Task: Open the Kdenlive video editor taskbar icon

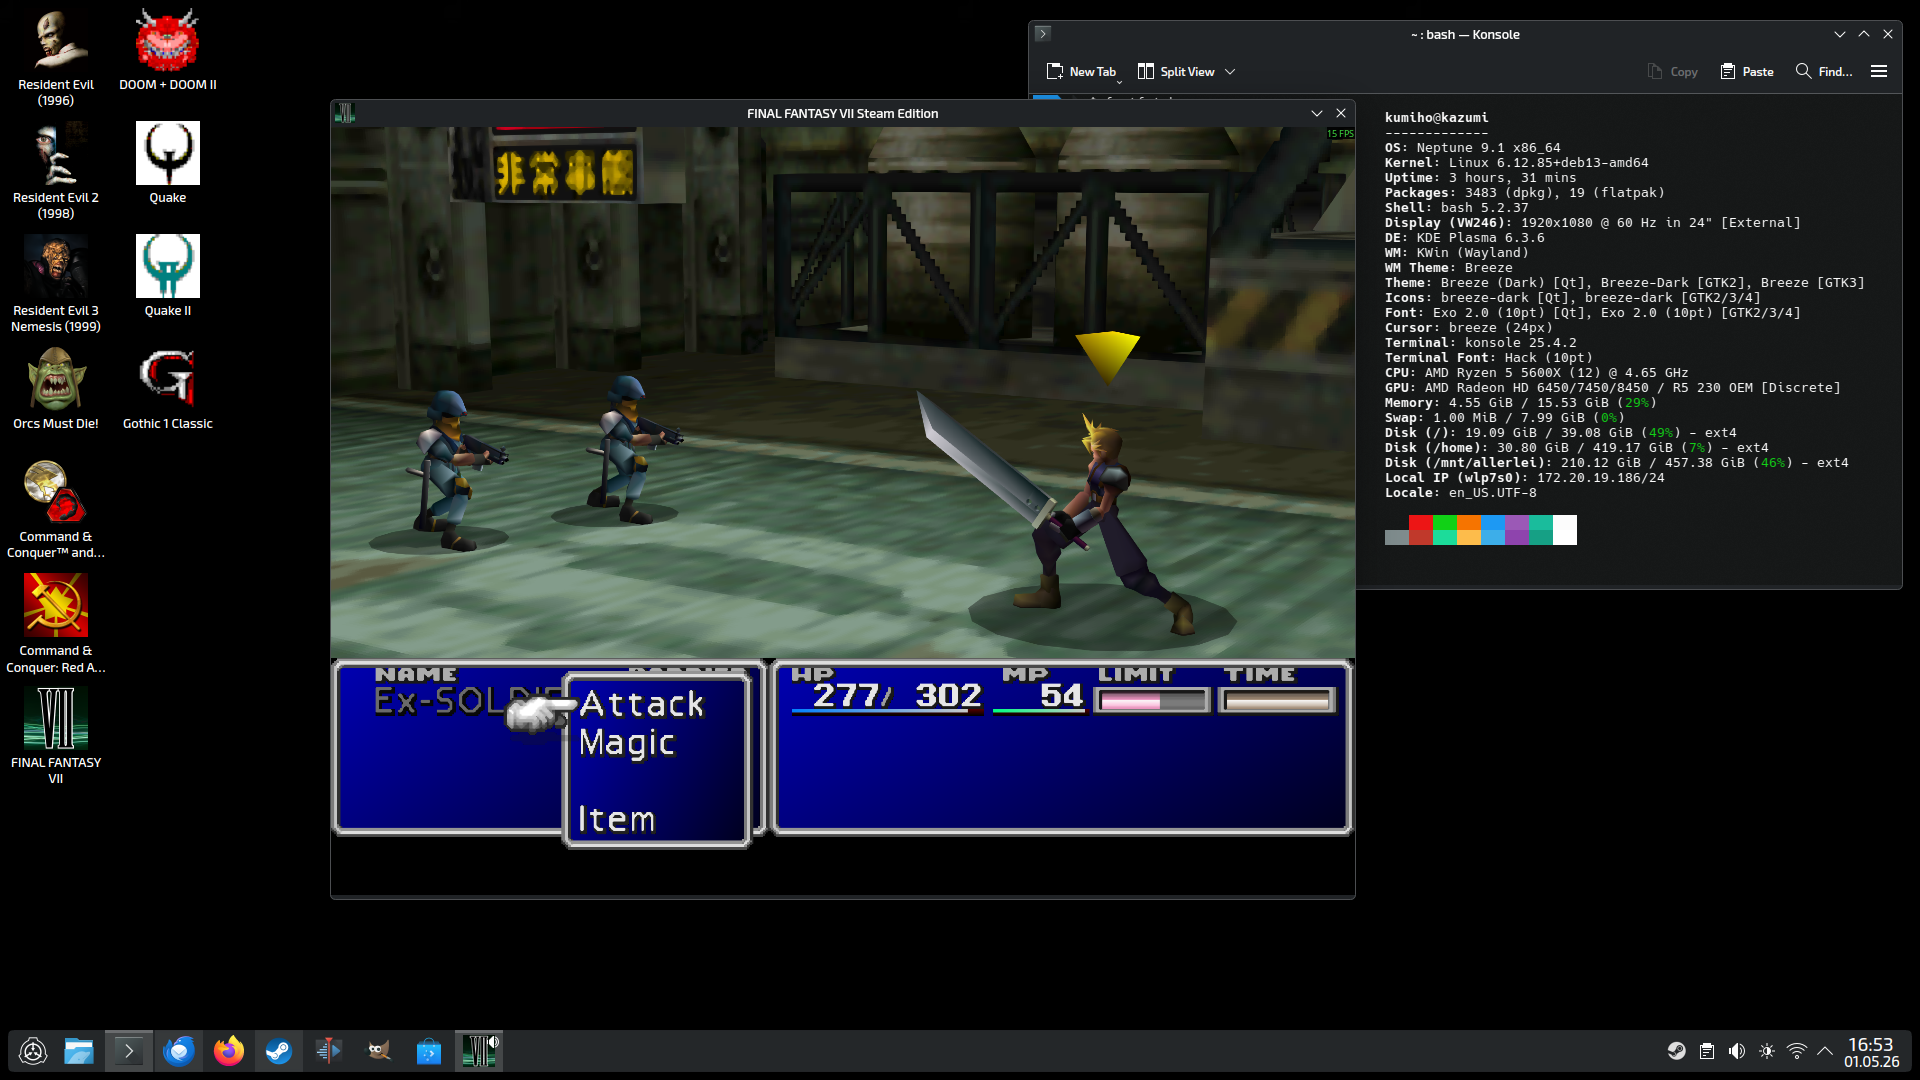Action: pos(329,1051)
